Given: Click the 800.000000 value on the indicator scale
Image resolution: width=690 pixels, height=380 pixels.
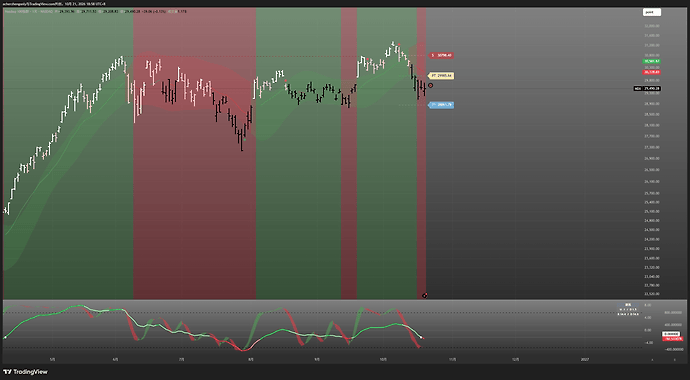Looking at the screenshot, I should (x=672, y=313).
